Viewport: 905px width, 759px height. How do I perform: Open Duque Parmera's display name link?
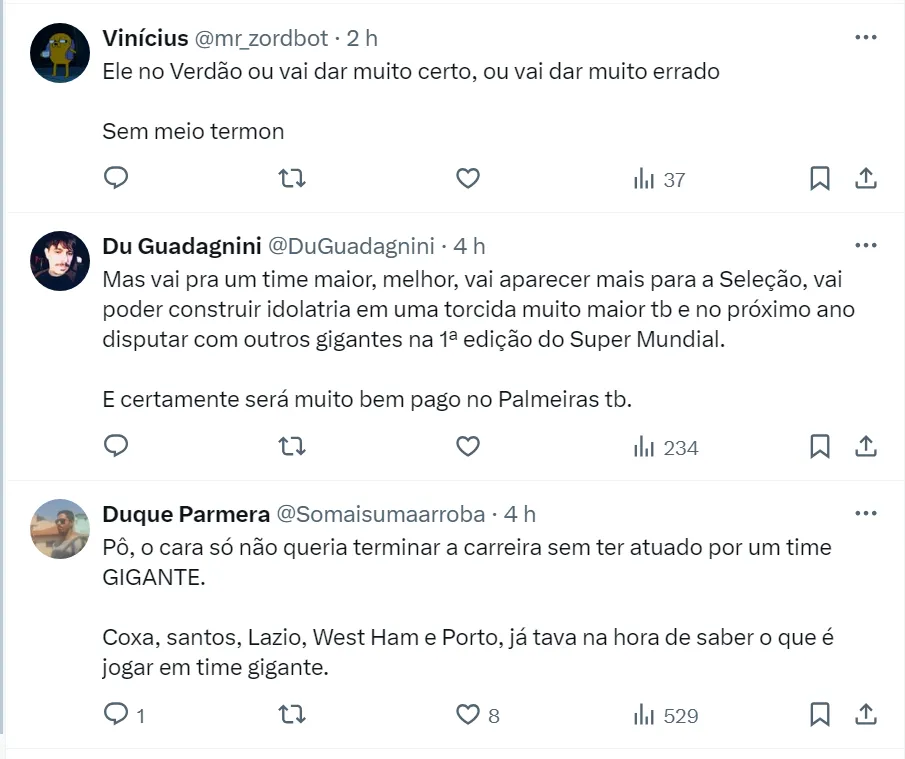click(186, 514)
